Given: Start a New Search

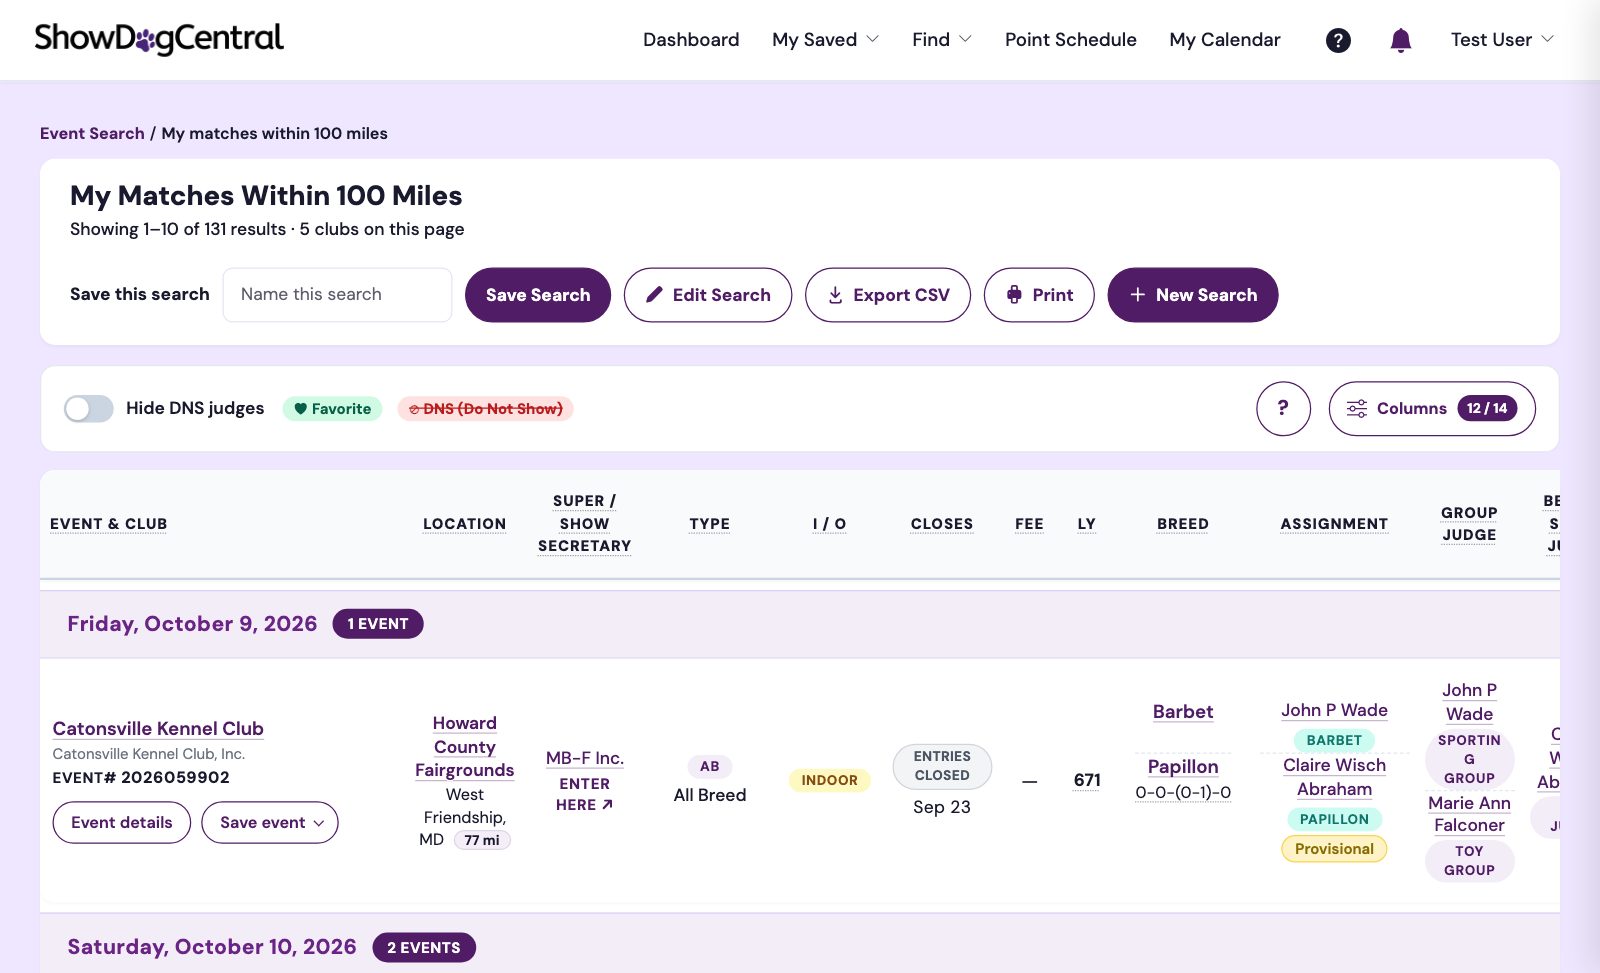Looking at the screenshot, I should click(1193, 295).
